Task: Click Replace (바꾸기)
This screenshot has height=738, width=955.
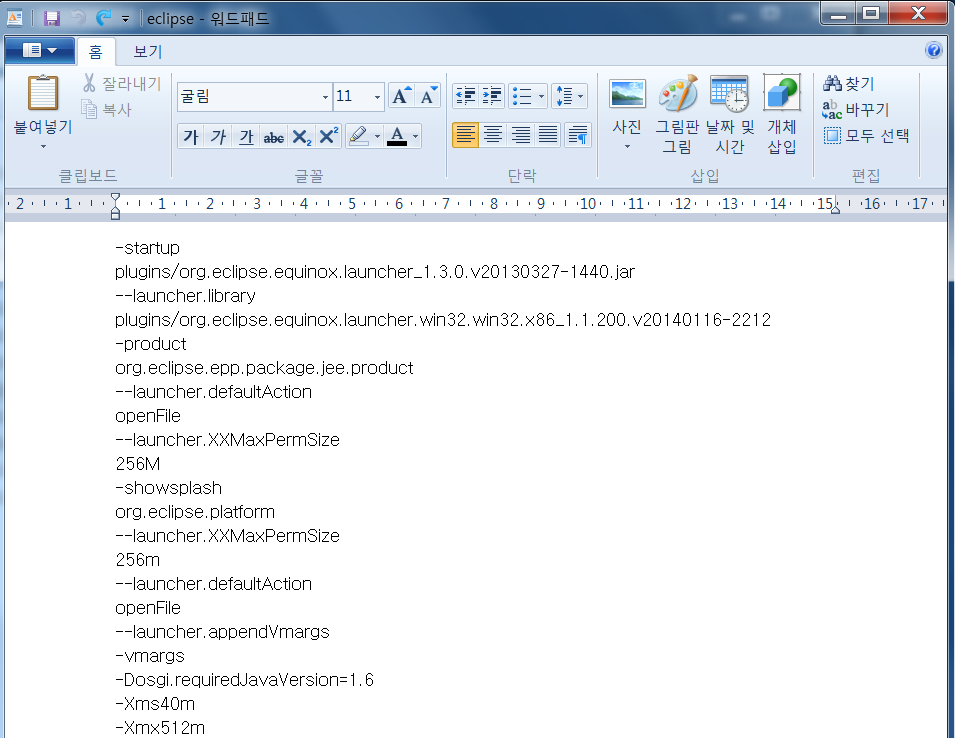Action: pos(856,110)
